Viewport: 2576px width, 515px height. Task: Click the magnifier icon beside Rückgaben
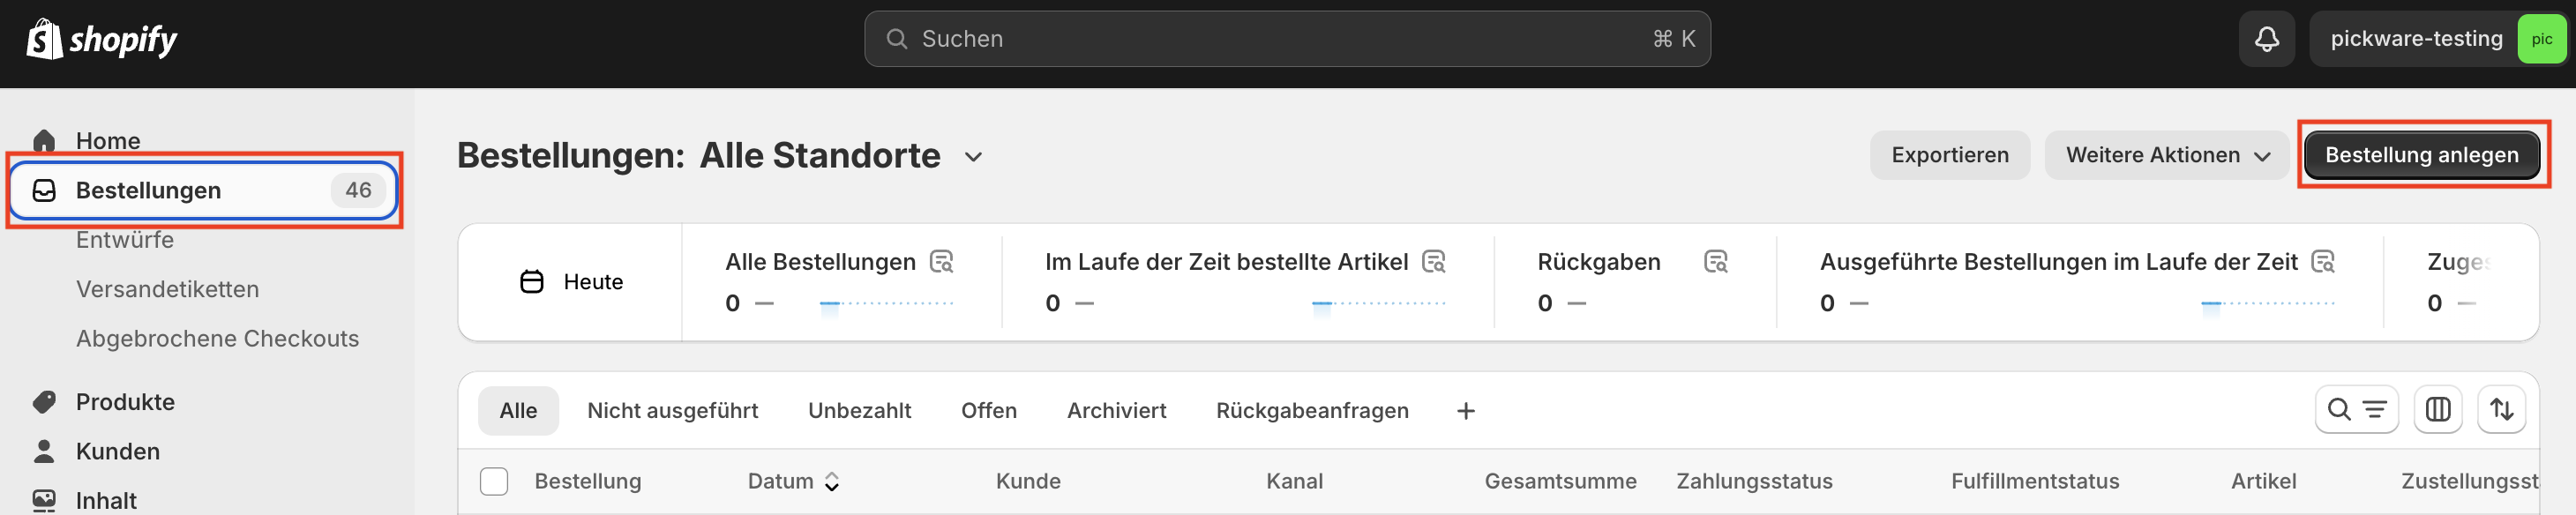tap(1717, 261)
